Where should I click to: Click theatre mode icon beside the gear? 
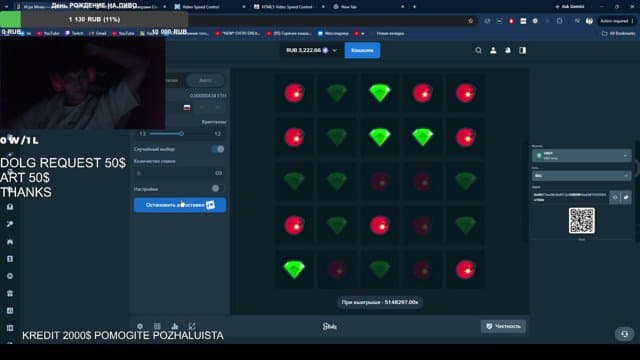click(157, 326)
